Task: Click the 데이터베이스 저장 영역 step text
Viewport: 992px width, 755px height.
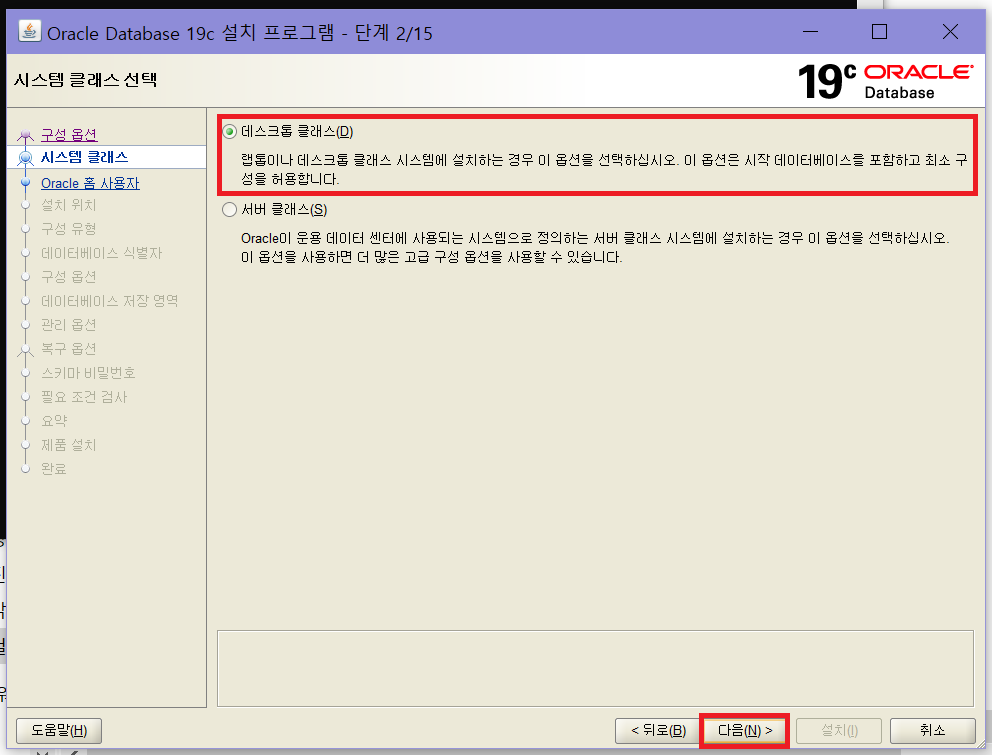Action: pyautogui.click(x=109, y=301)
